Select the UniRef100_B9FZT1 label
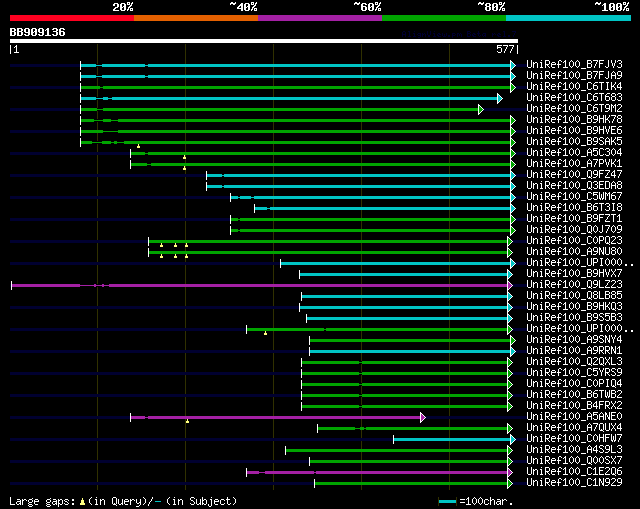This screenshot has height=509, width=640. [x=574, y=219]
